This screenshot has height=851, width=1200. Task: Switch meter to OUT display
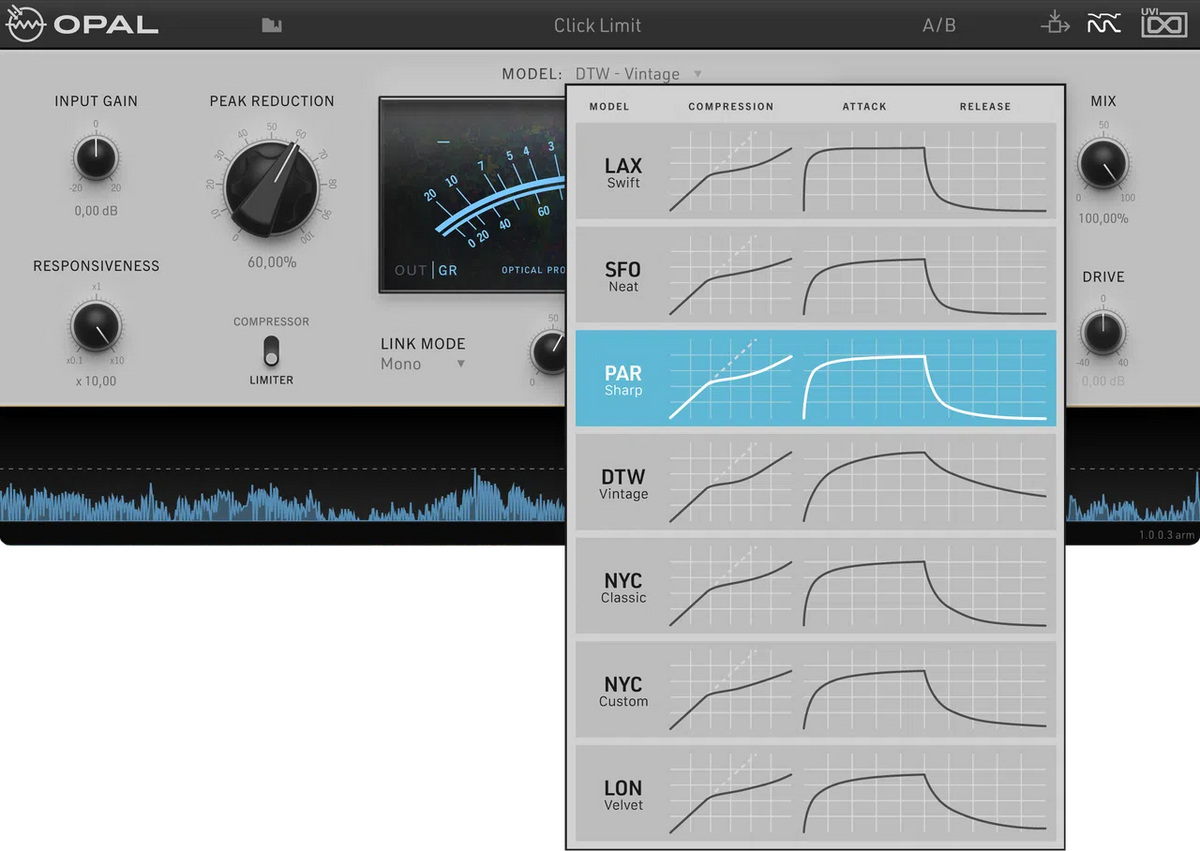click(x=410, y=271)
